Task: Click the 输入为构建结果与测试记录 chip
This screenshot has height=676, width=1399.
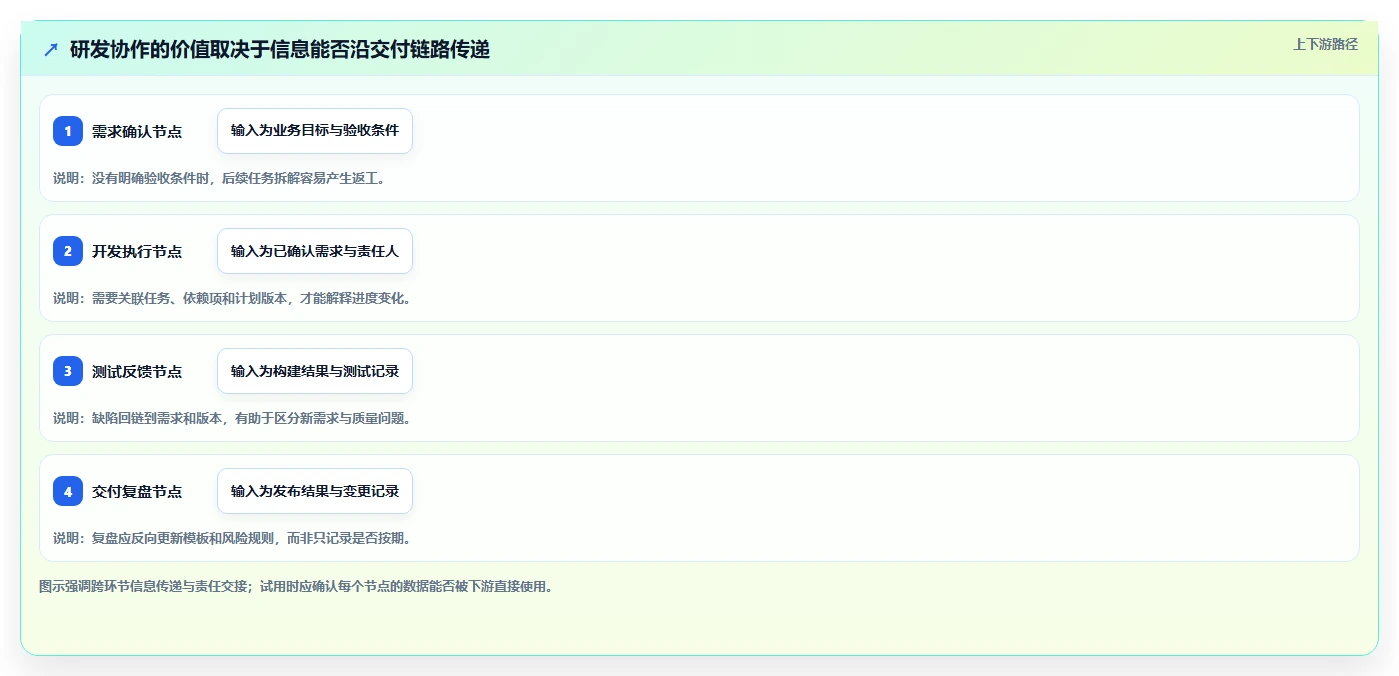Action: point(315,371)
